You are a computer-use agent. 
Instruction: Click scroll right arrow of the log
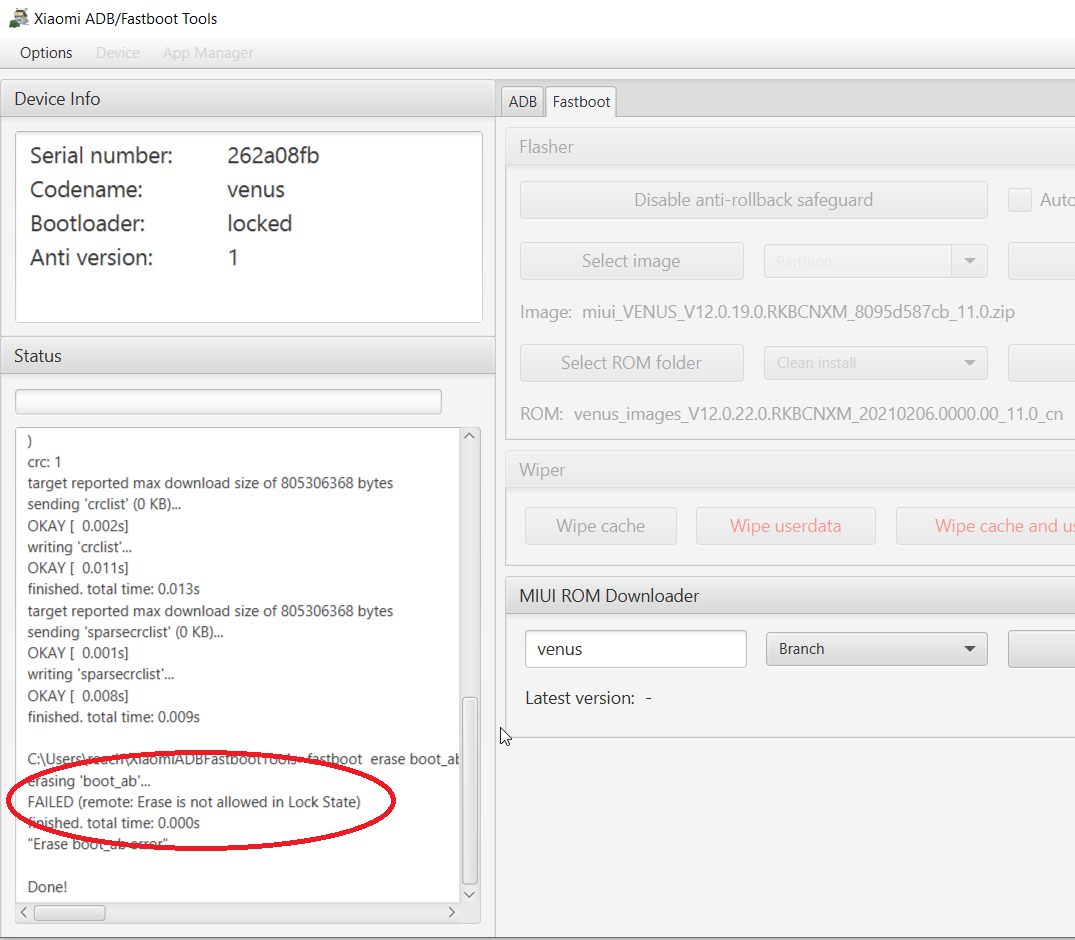451,913
